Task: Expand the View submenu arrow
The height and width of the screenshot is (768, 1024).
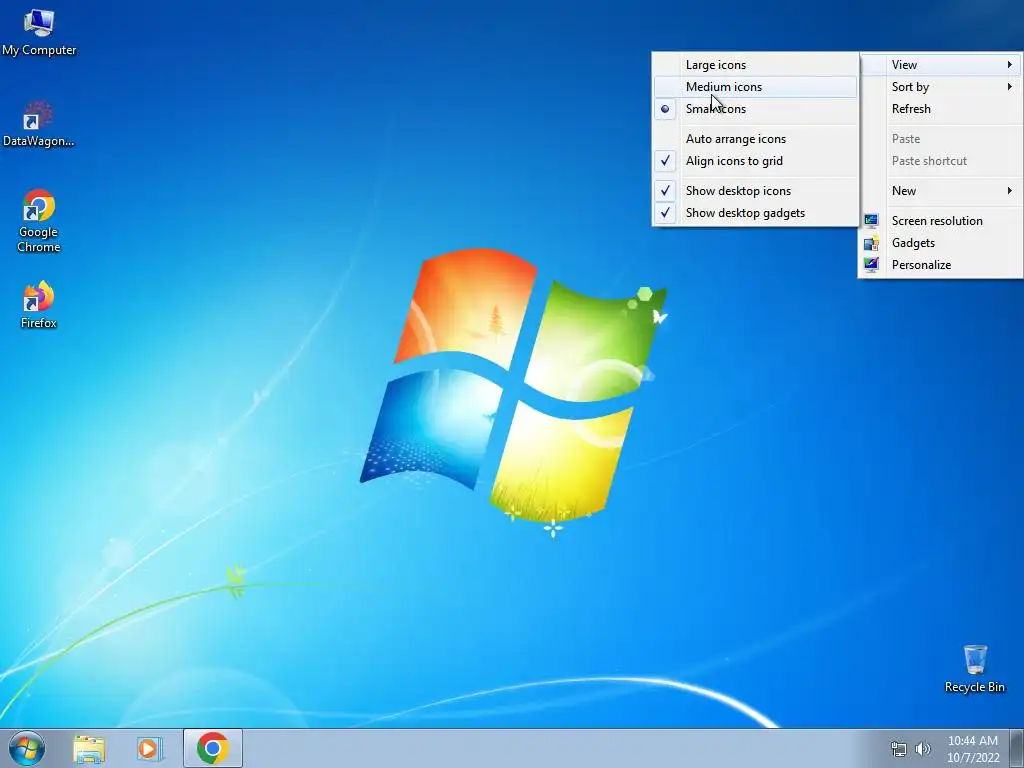Action: 1010,65
